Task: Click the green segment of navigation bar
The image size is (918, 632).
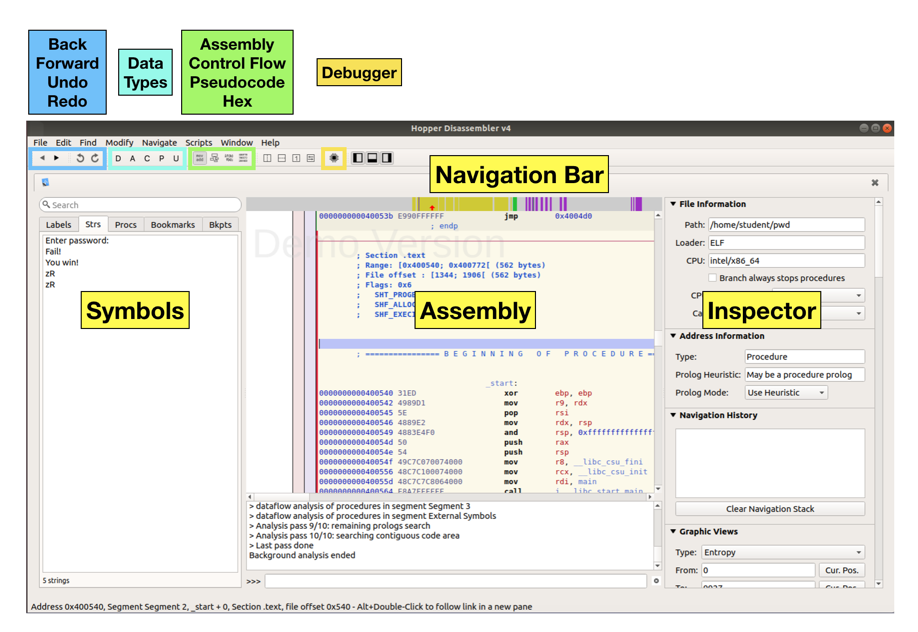Action: coord(515,204)
